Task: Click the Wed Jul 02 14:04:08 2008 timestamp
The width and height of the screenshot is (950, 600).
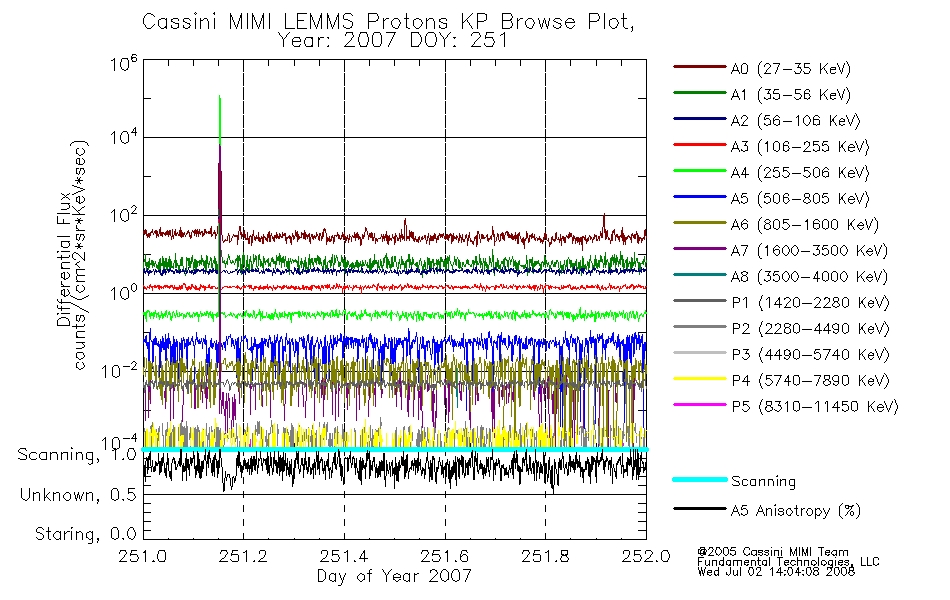Action: 776,572
